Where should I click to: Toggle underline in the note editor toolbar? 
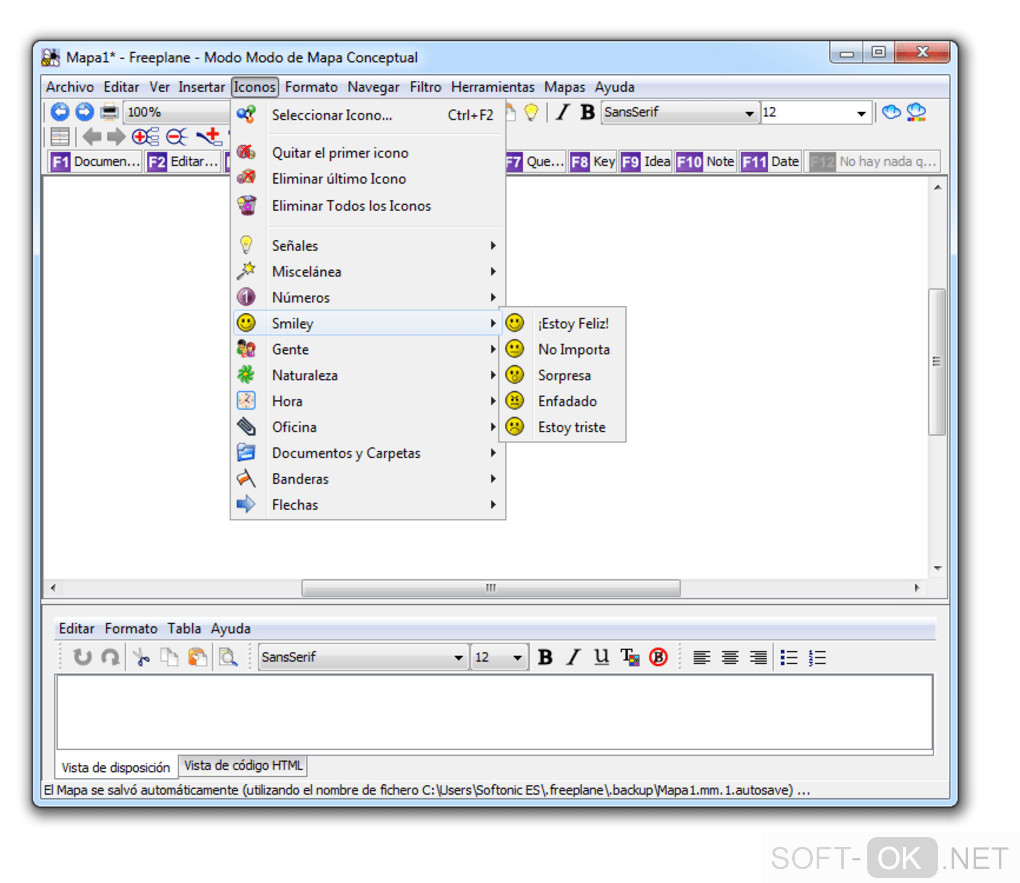click(601, 657)
